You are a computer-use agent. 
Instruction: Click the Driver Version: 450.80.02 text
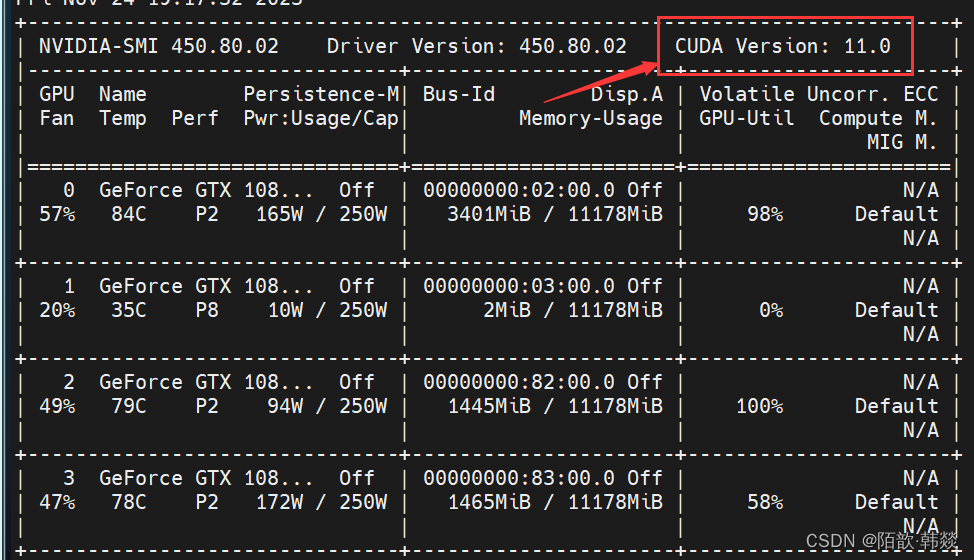[476, 46]
